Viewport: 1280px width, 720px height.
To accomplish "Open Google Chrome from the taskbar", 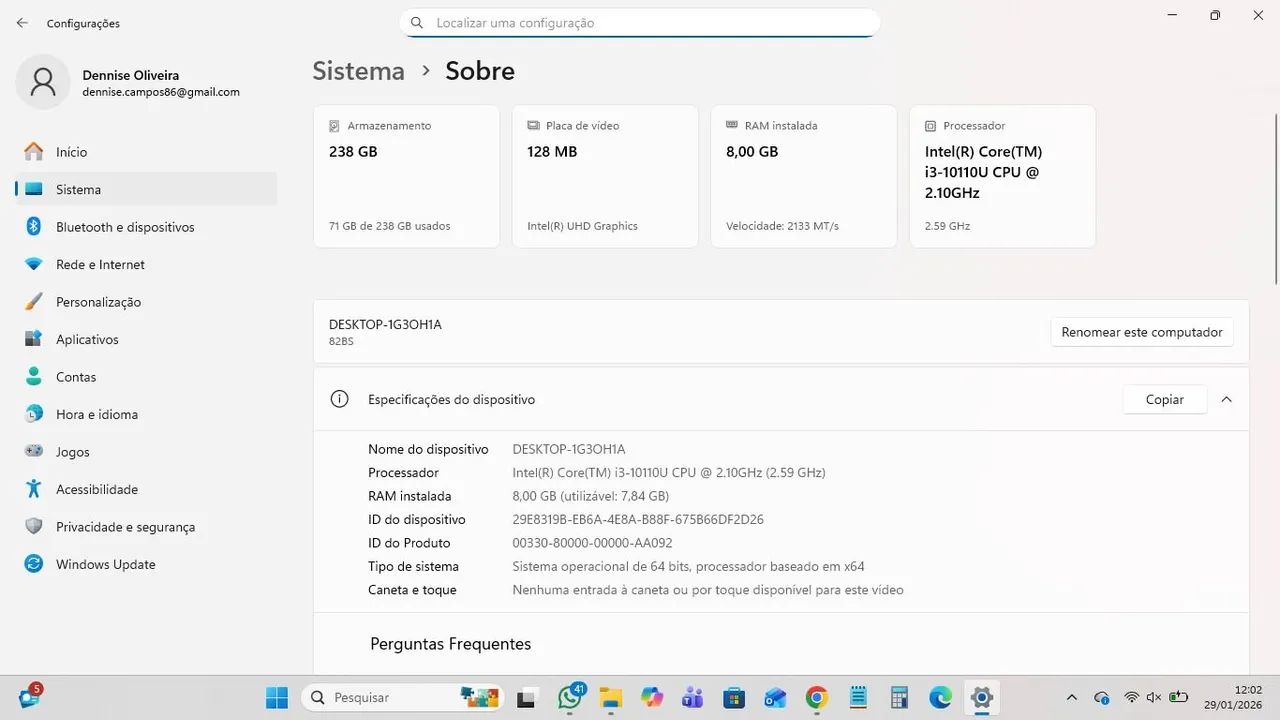I will (x=816, y=697).
